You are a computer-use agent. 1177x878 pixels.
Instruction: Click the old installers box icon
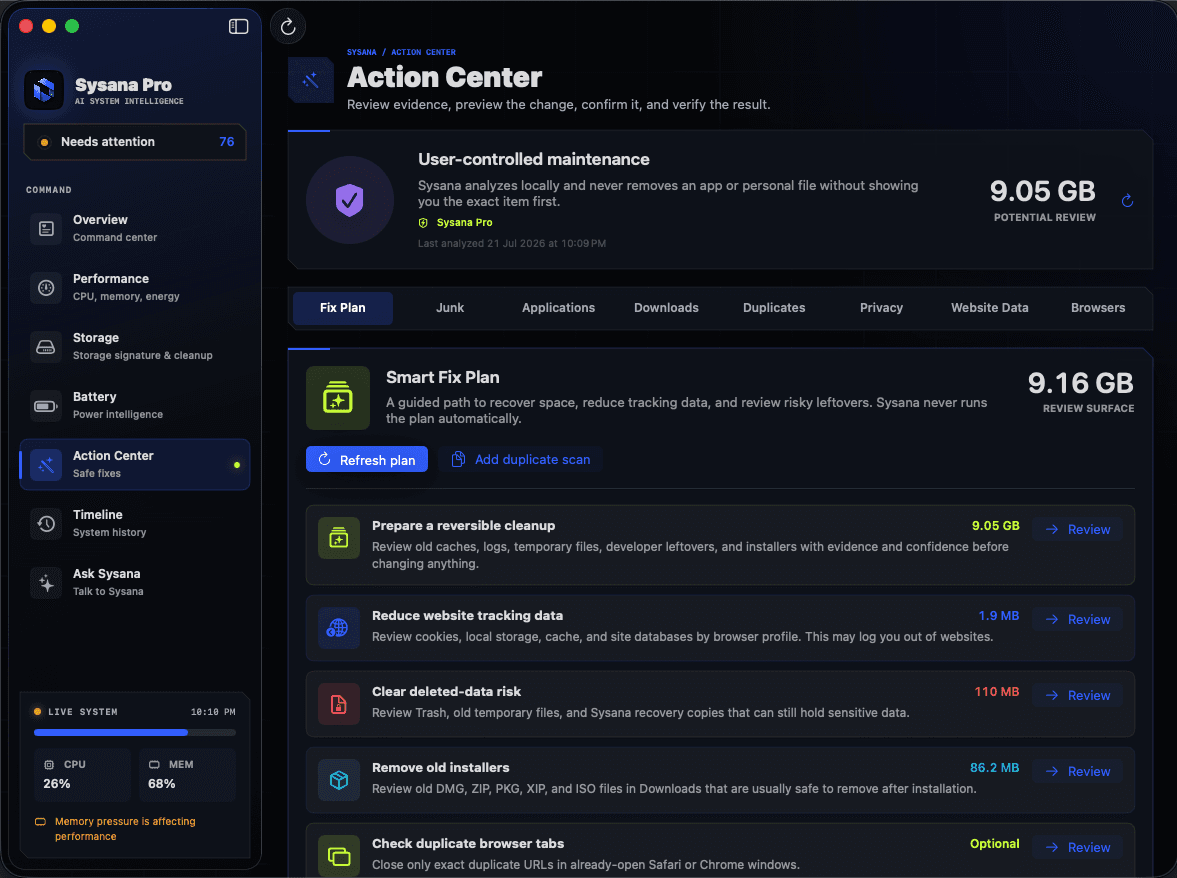[x=339, y=780]
